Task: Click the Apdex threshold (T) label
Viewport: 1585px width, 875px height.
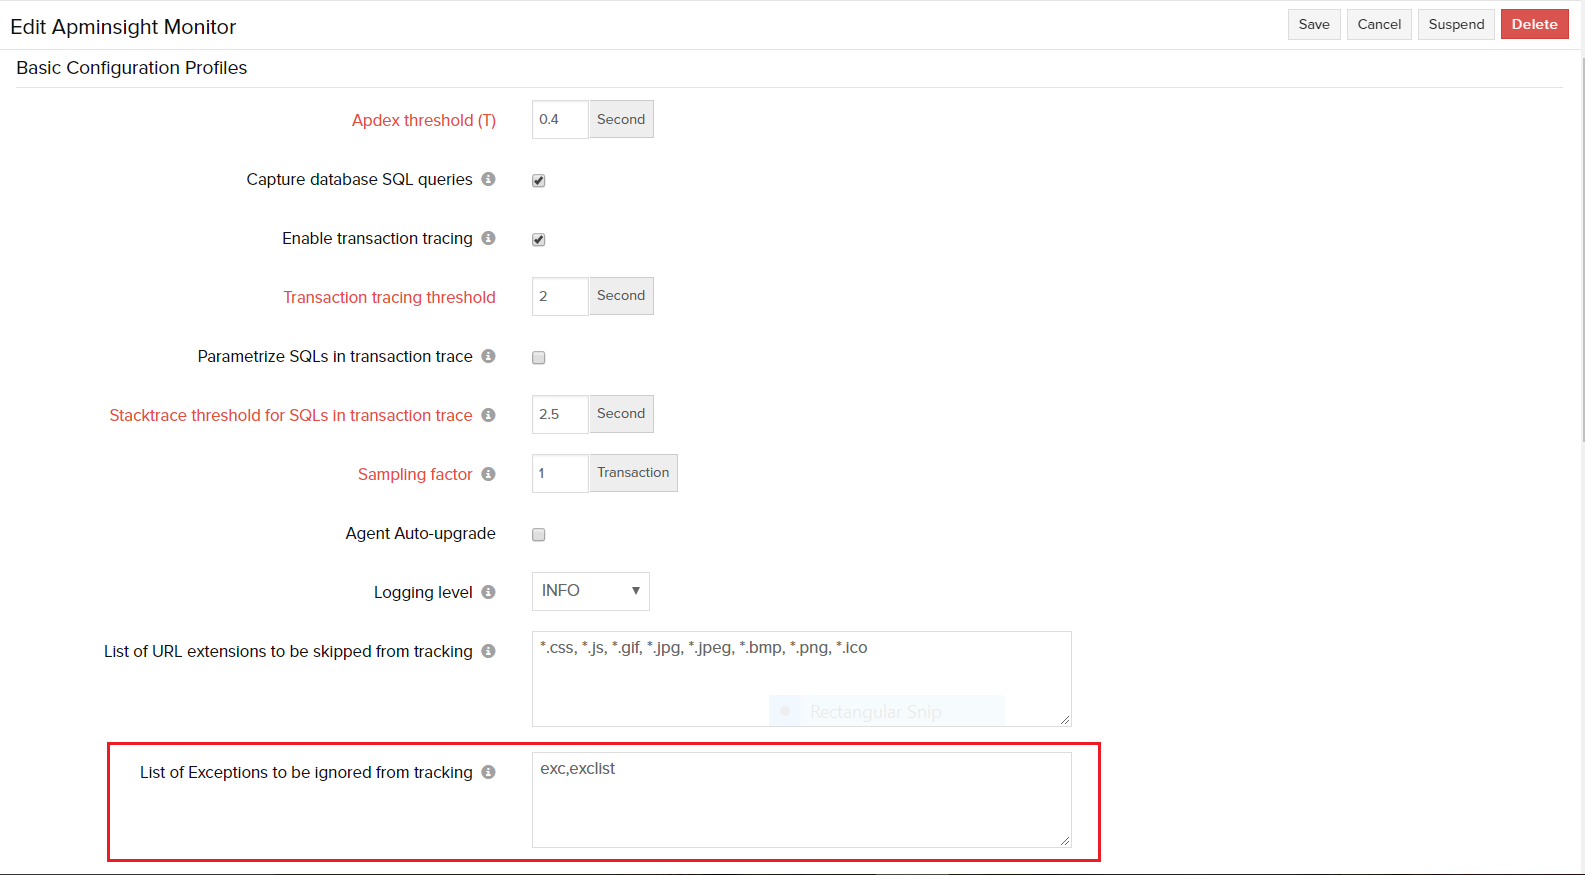Action: pyautogui.click(x=424, y=120)
